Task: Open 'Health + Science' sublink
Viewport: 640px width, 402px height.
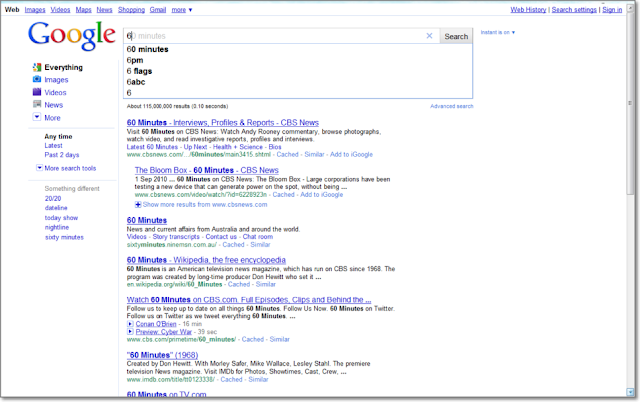Action: (238, 147)
